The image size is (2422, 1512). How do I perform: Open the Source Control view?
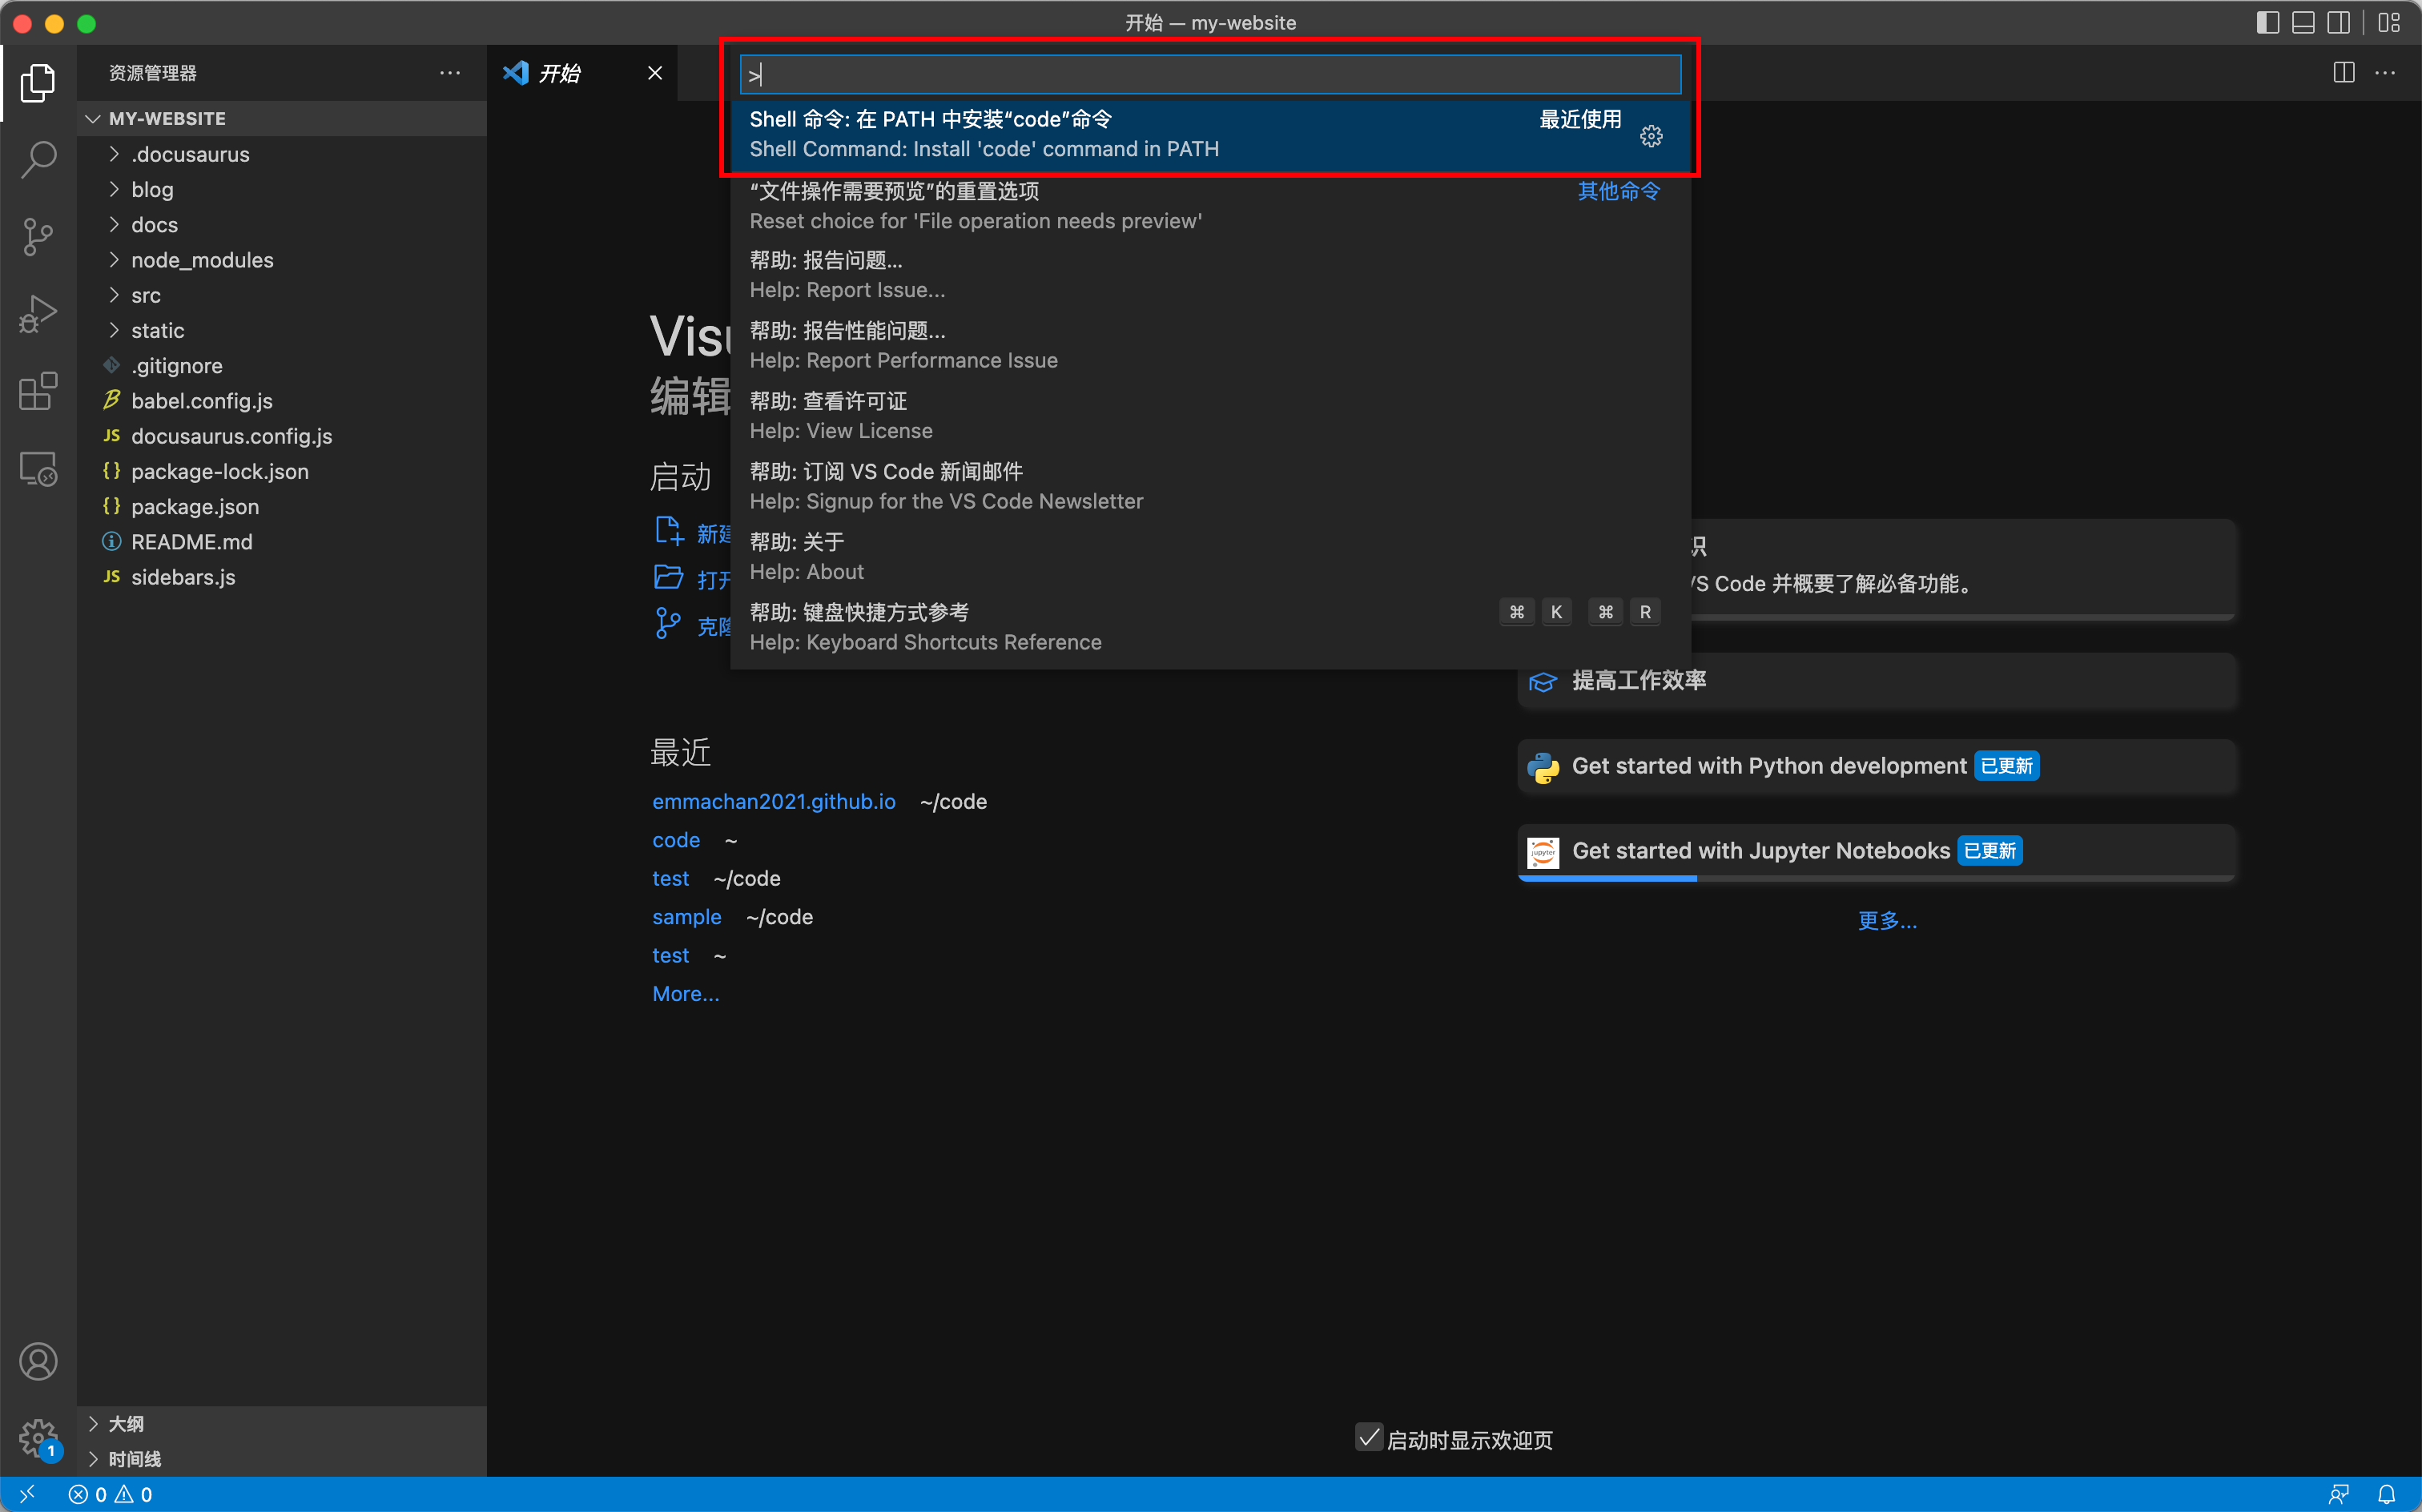click(38, 237)
